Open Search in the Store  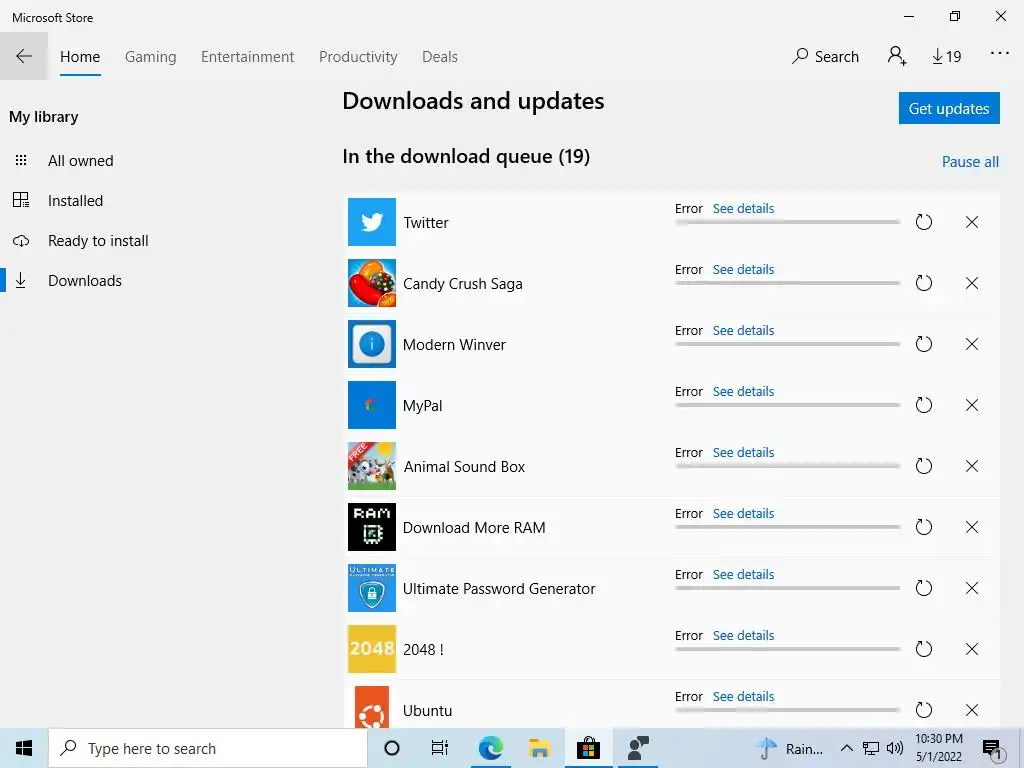pyautogui.click(x=825, y=57)
